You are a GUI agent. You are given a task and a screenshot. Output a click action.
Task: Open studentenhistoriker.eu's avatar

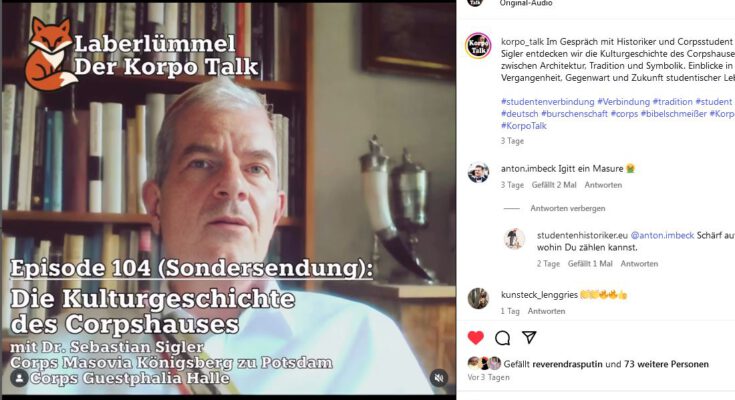tap(514, 239)
